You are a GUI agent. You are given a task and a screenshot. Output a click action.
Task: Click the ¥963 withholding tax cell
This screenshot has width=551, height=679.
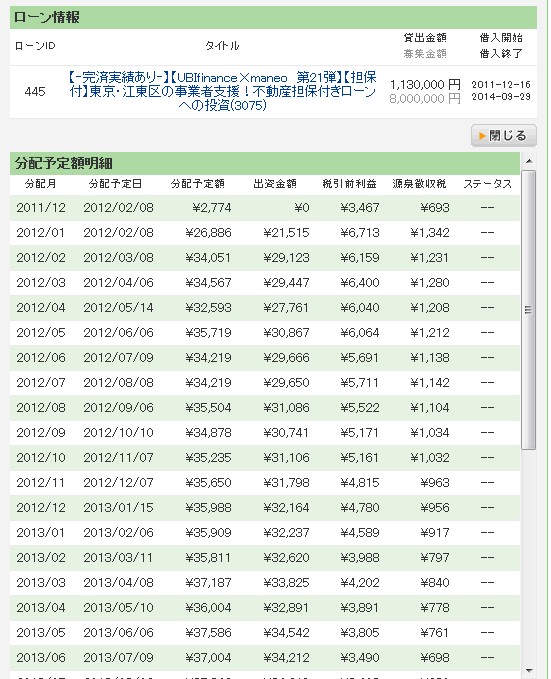[435, 483]
